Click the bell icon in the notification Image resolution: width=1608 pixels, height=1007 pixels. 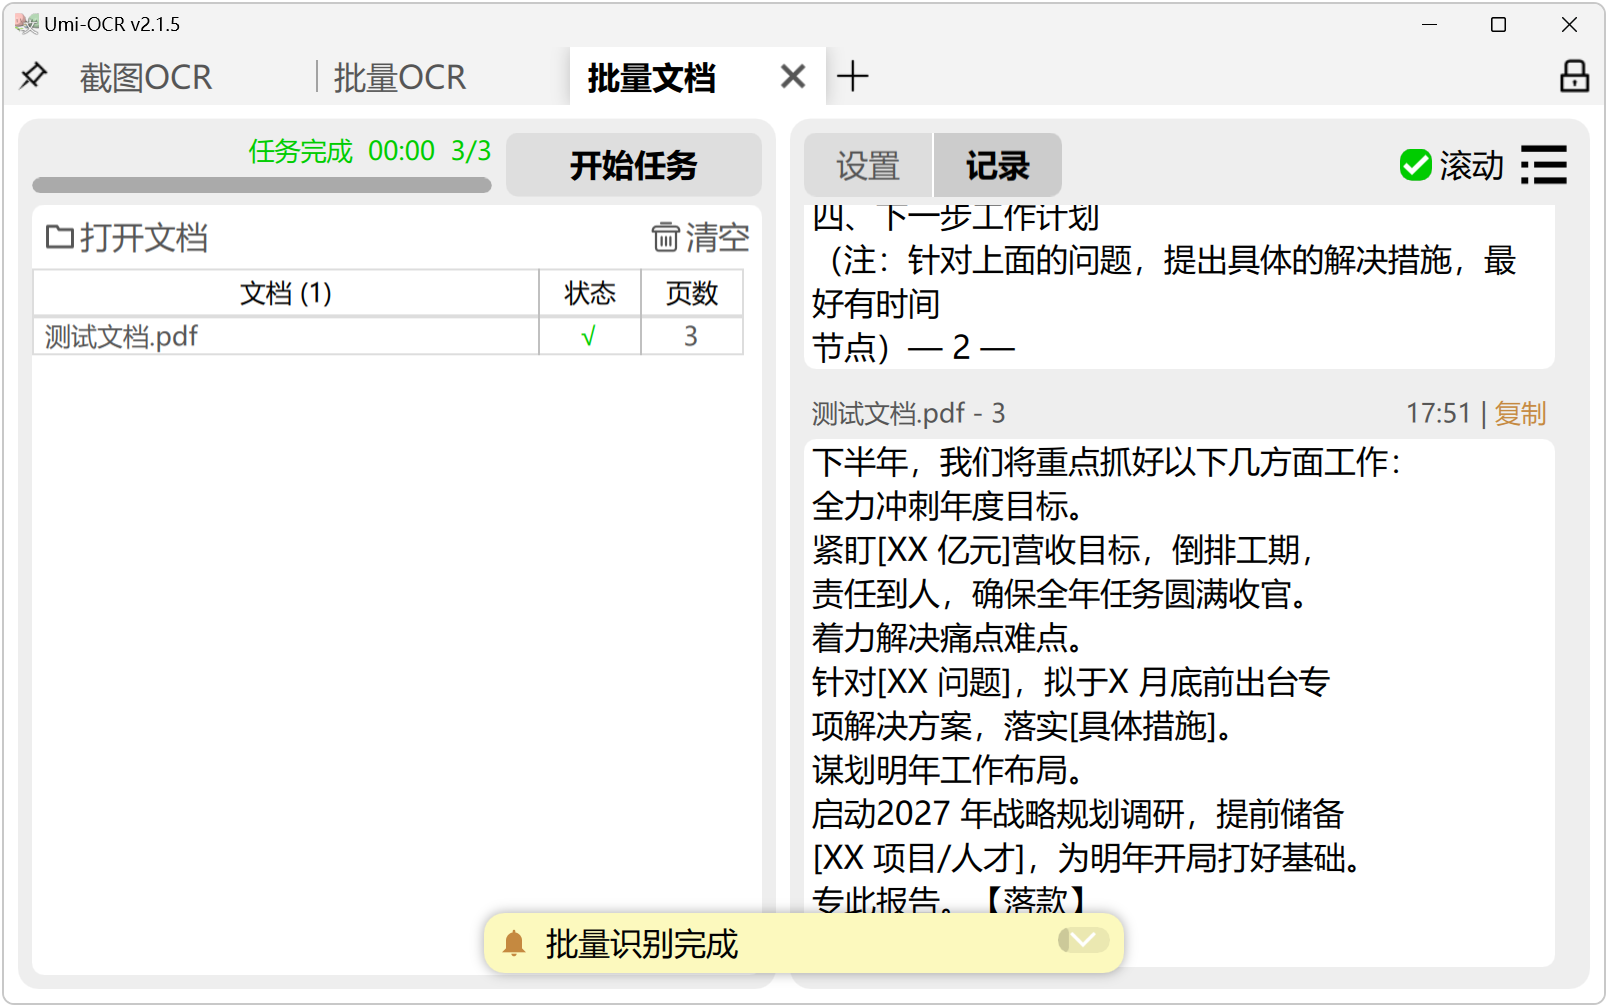[514, 943]
